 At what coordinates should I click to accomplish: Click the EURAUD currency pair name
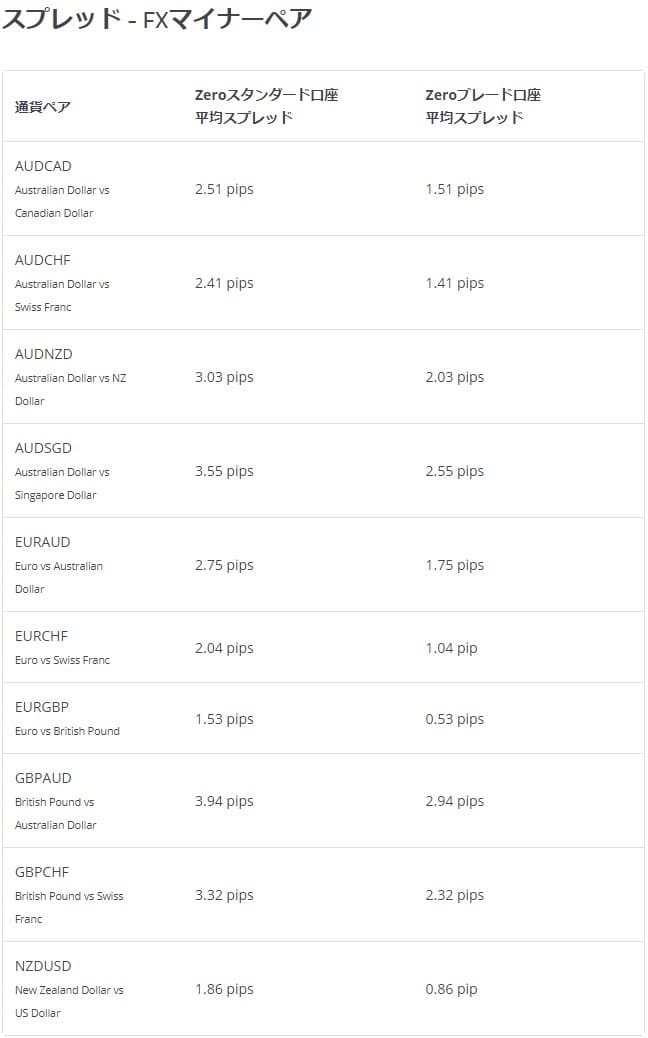click(x=43, y=542)
